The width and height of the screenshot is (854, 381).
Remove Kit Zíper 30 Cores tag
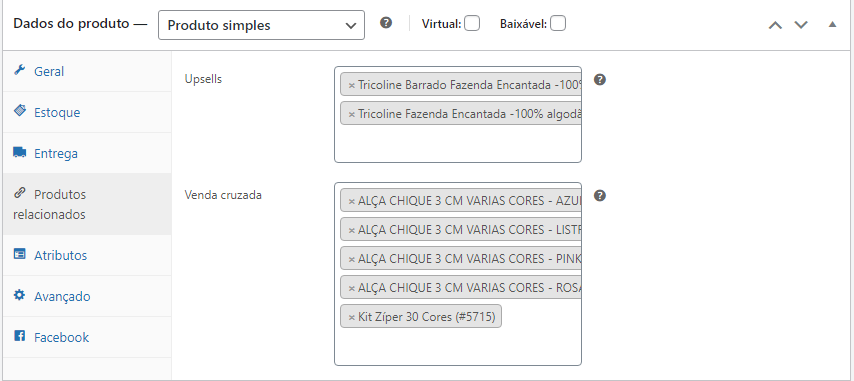click(x=351, y=317)
